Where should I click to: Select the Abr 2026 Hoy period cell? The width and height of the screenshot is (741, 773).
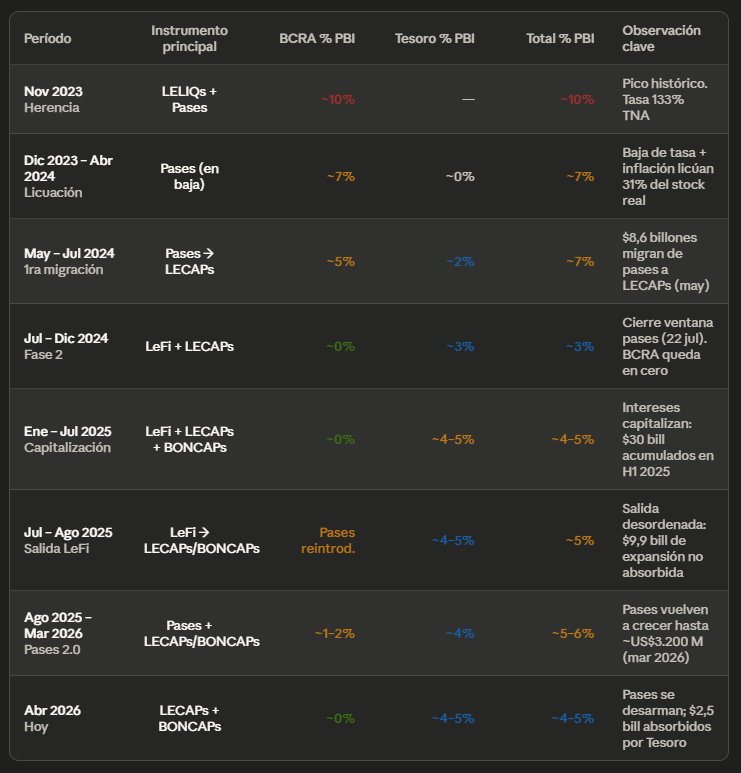tap(52, 718)
